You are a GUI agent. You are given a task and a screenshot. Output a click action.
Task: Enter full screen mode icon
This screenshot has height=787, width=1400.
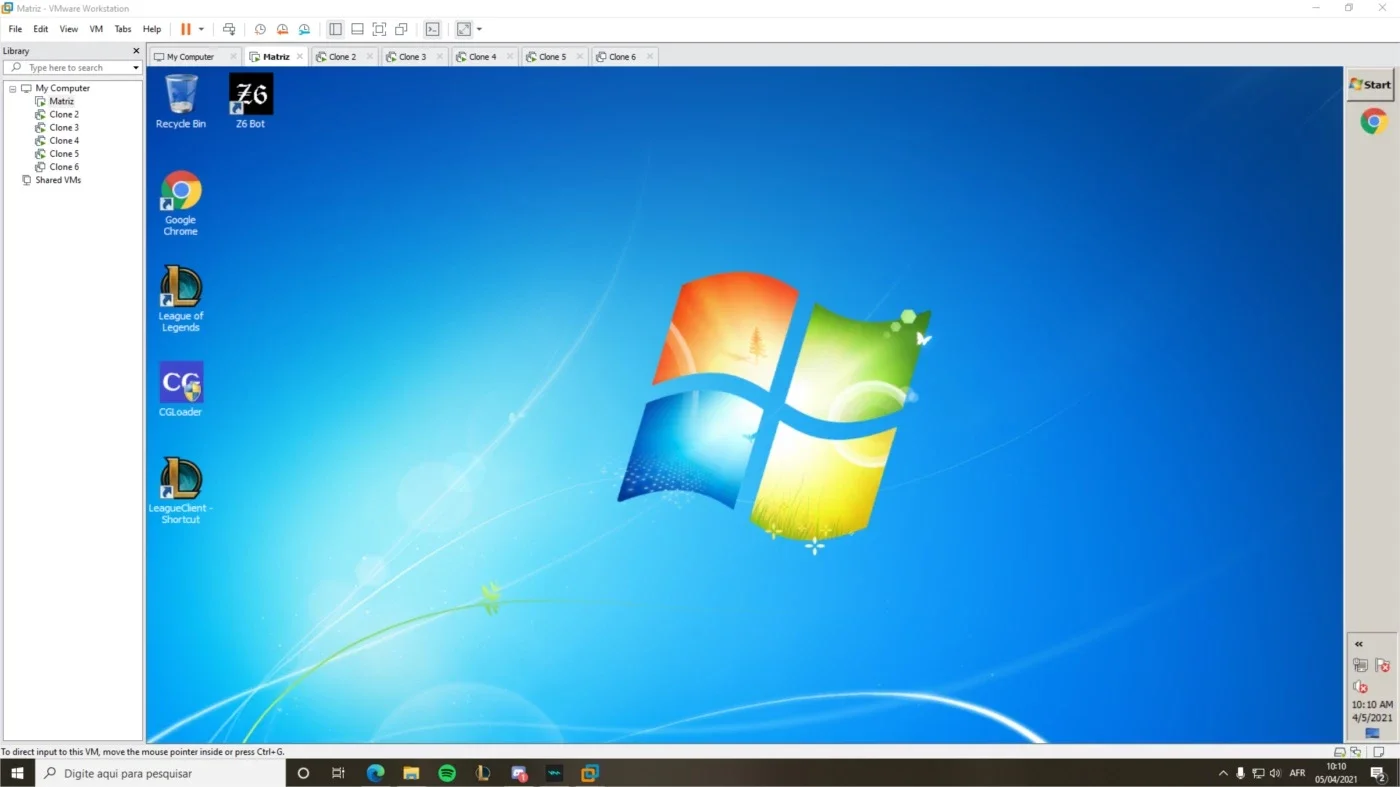[x=379, y=29]
